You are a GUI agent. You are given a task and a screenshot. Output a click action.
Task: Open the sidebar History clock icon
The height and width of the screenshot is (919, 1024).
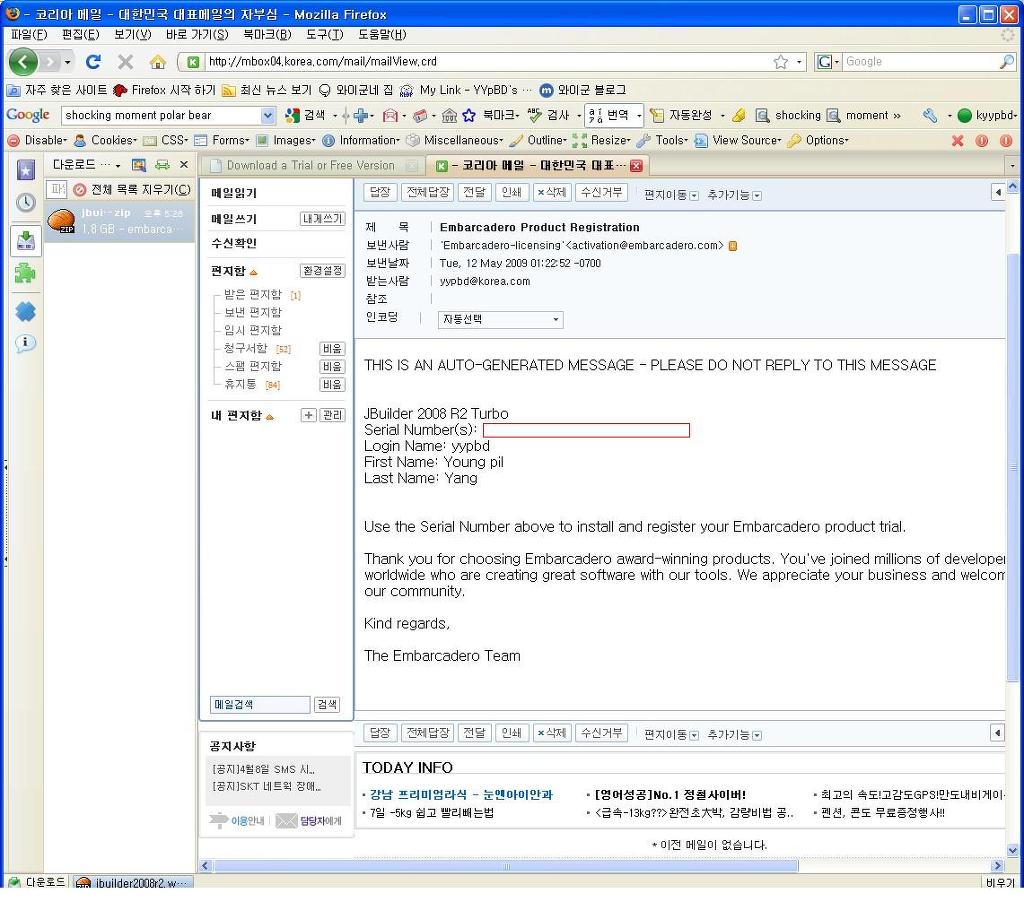[25, 202]
